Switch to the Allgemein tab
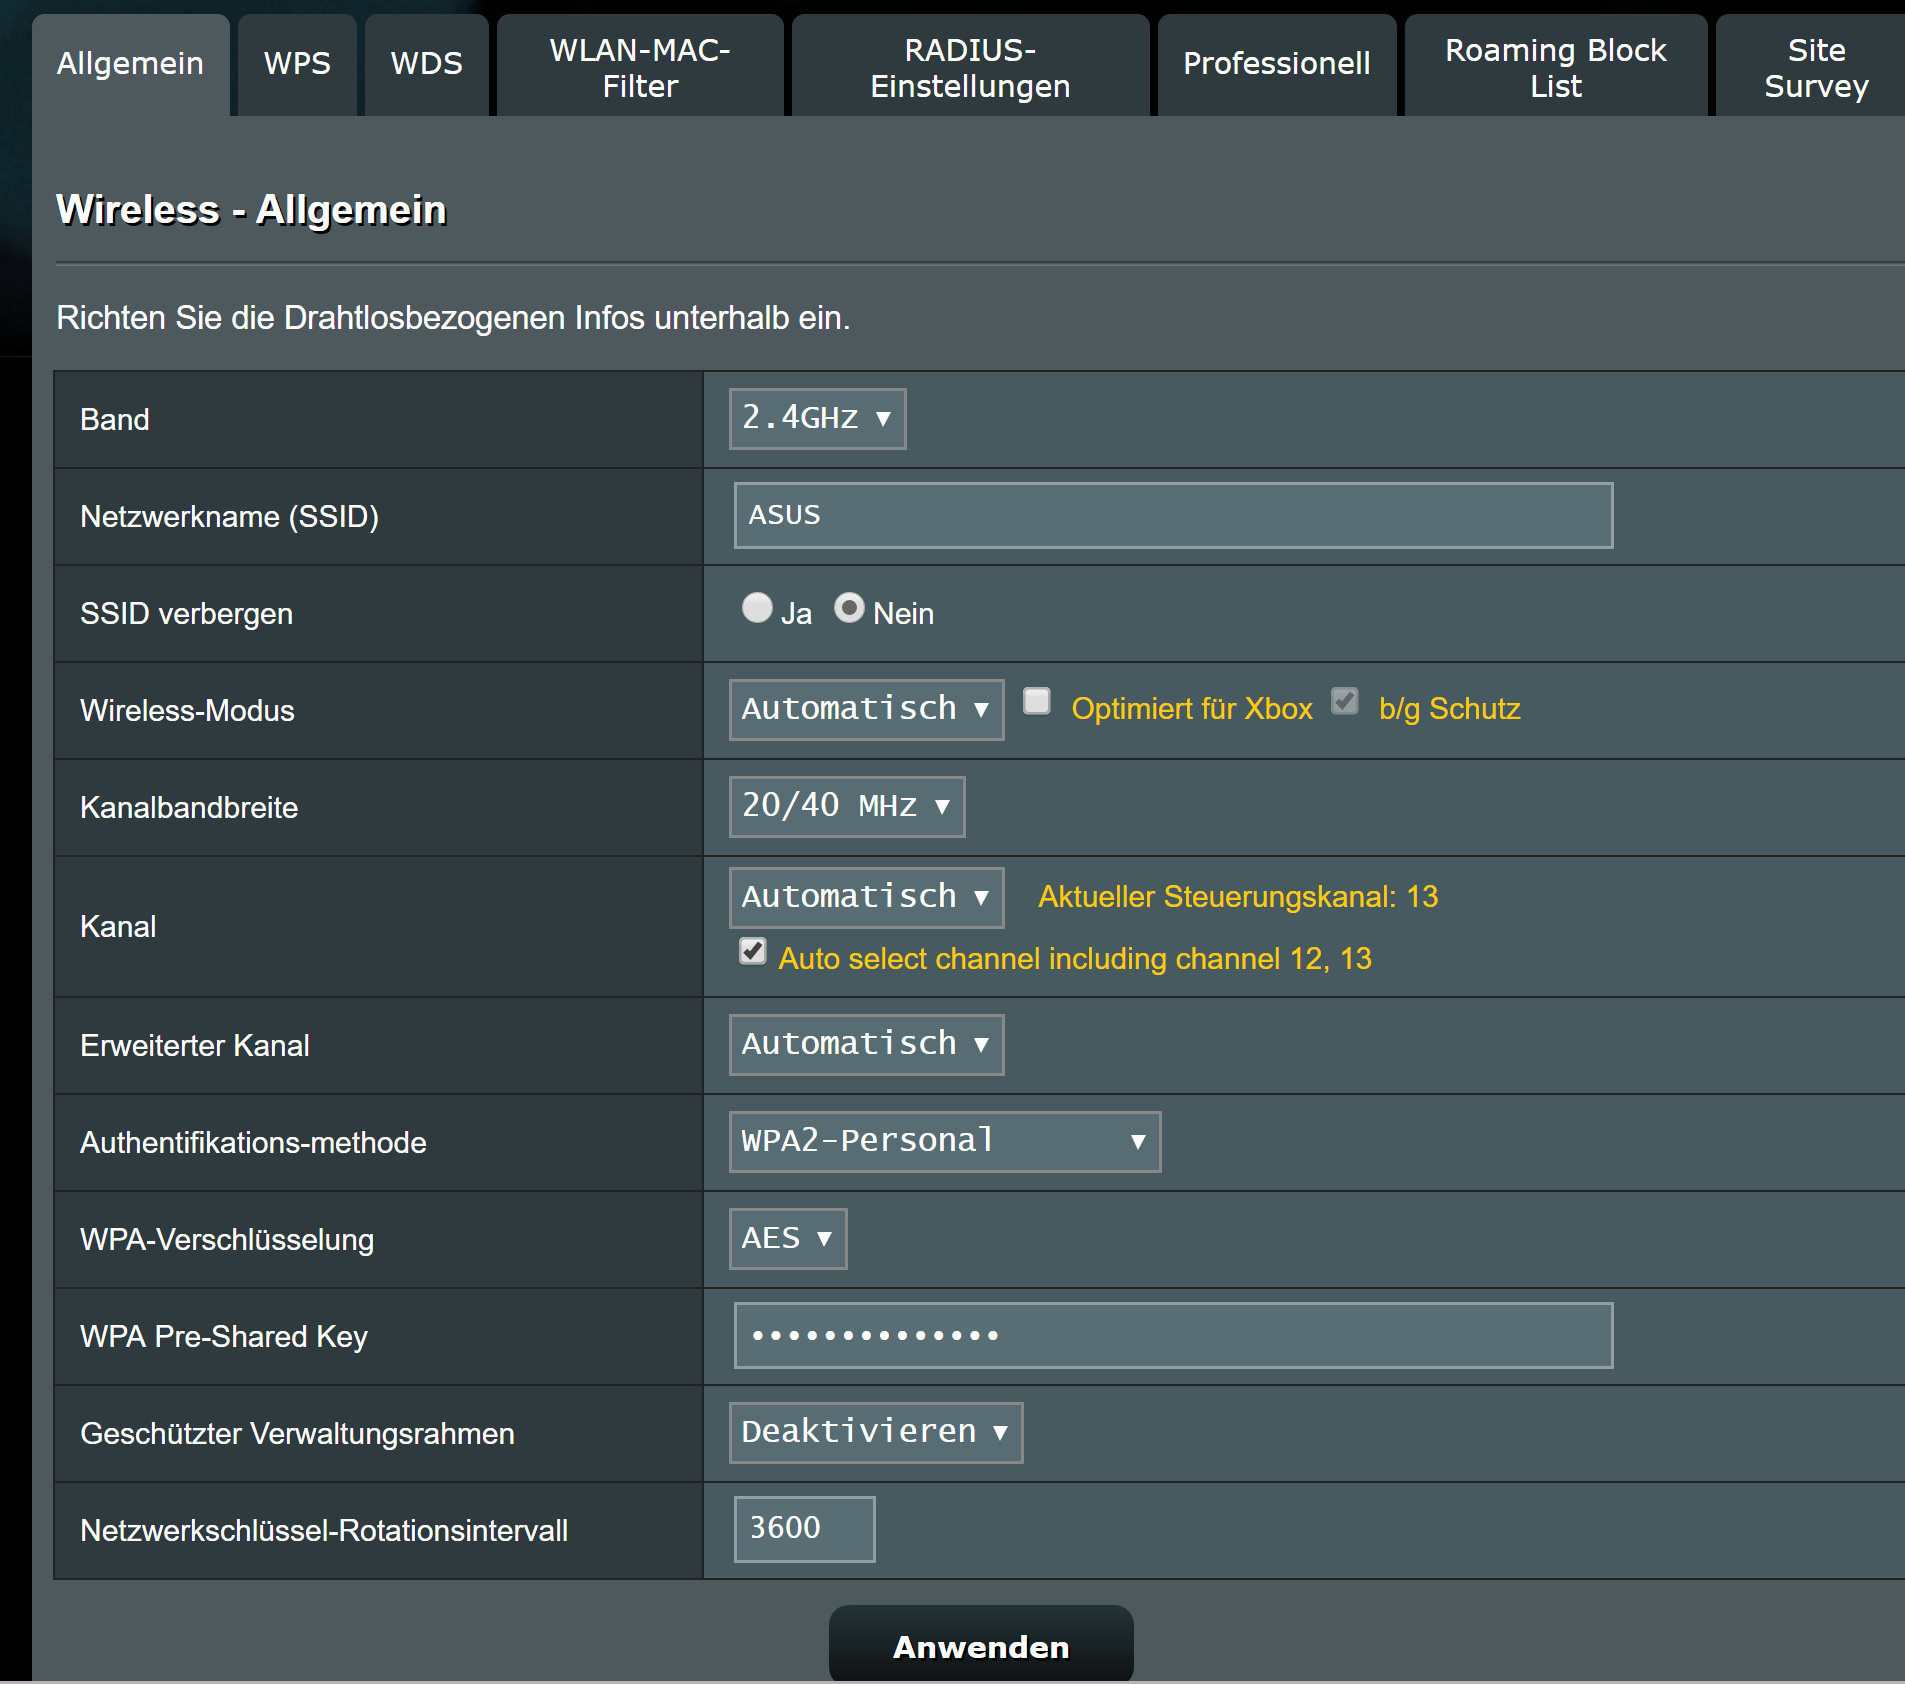1905x1684 pixels. (x=130, y=64)
